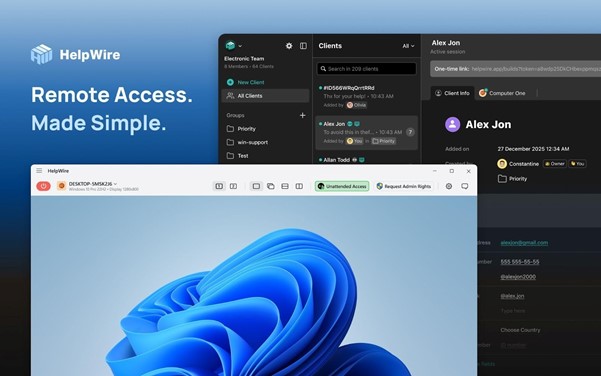601x376 pixels.
Task: Click Alex Jon's purple avatar icon
Action: (452, 125)
